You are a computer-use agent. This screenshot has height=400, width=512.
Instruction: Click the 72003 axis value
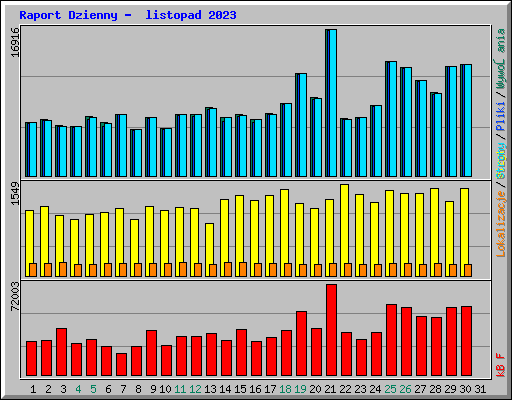[x=15, y=296]
